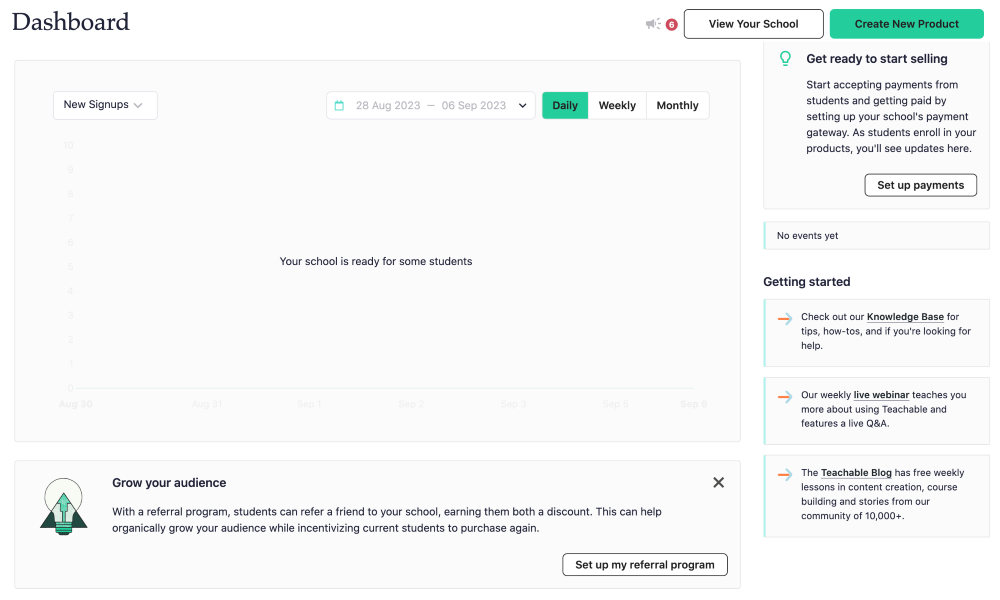Select the Daily view tab
Image resolution: width=1000 pixels, height=600 pixels.
[565, 105]
